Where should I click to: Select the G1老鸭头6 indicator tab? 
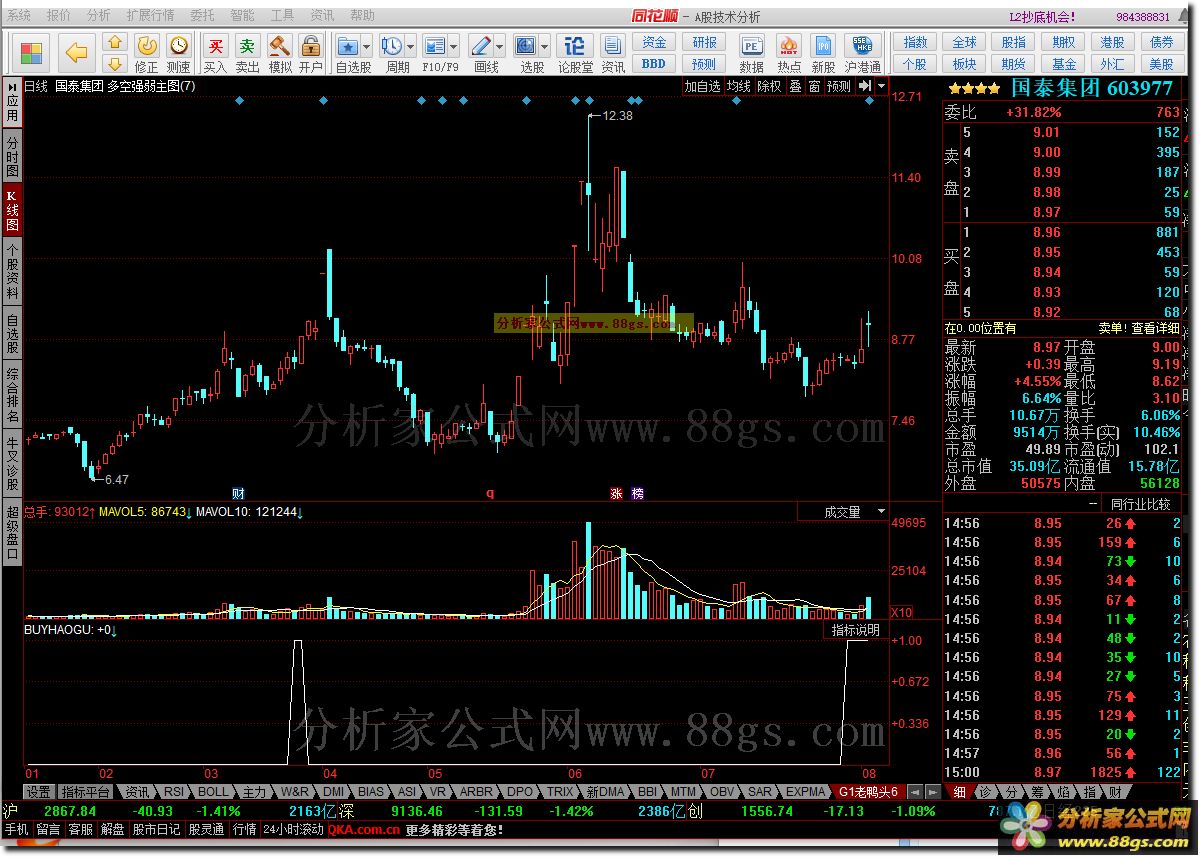870,791
